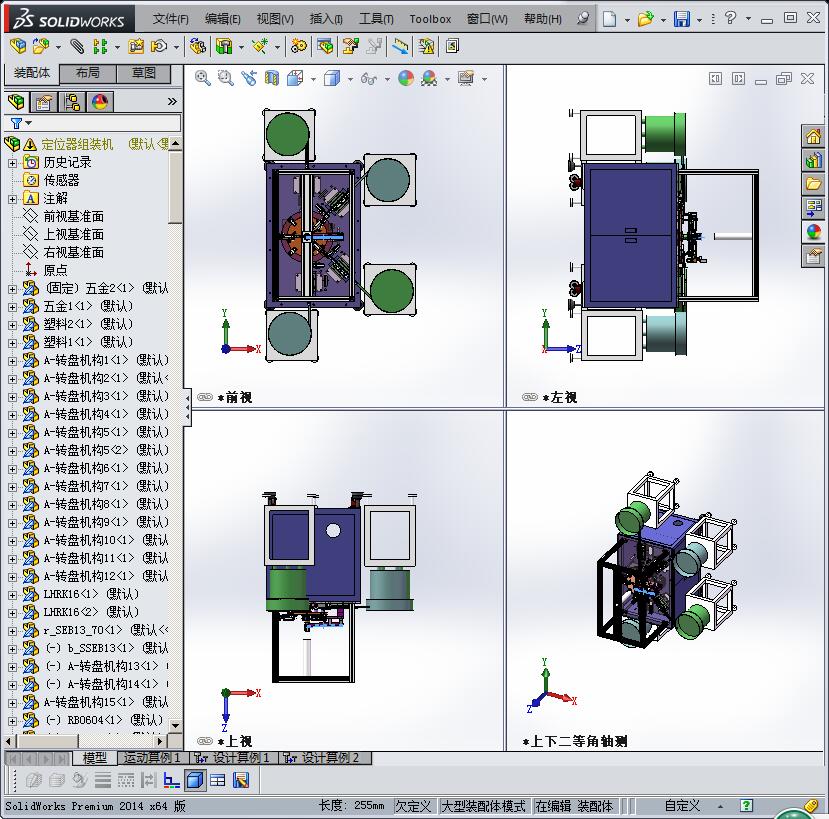Select the 前视基准面 plane in tree

[73, 217]
